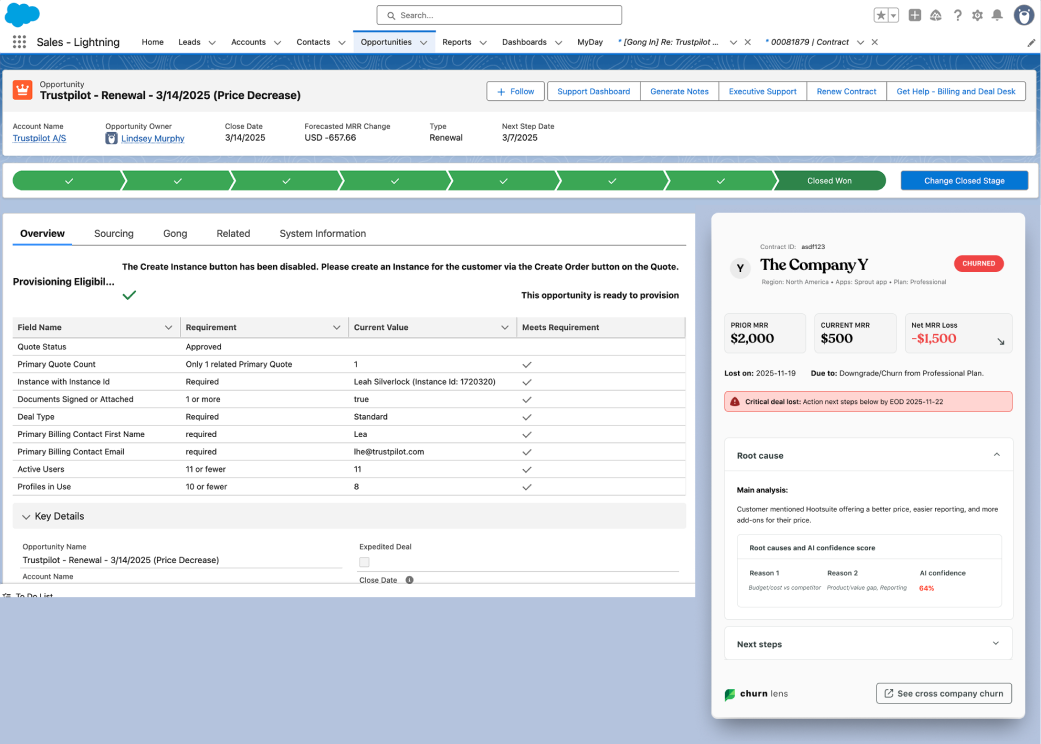
Task: Open the App Launcher grid icon
Action: point(19,42)
